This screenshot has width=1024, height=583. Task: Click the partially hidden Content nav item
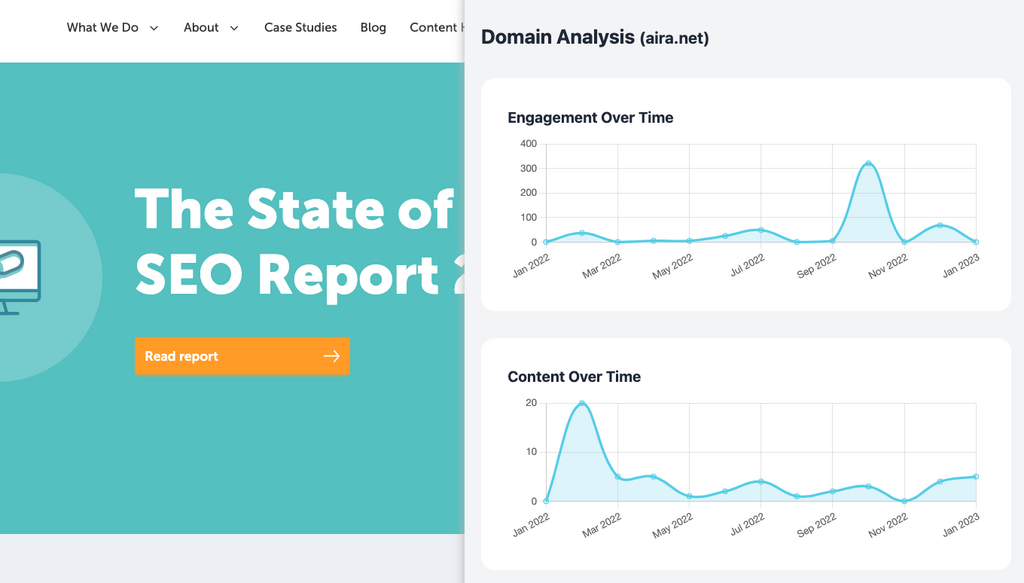click(436, 28)
